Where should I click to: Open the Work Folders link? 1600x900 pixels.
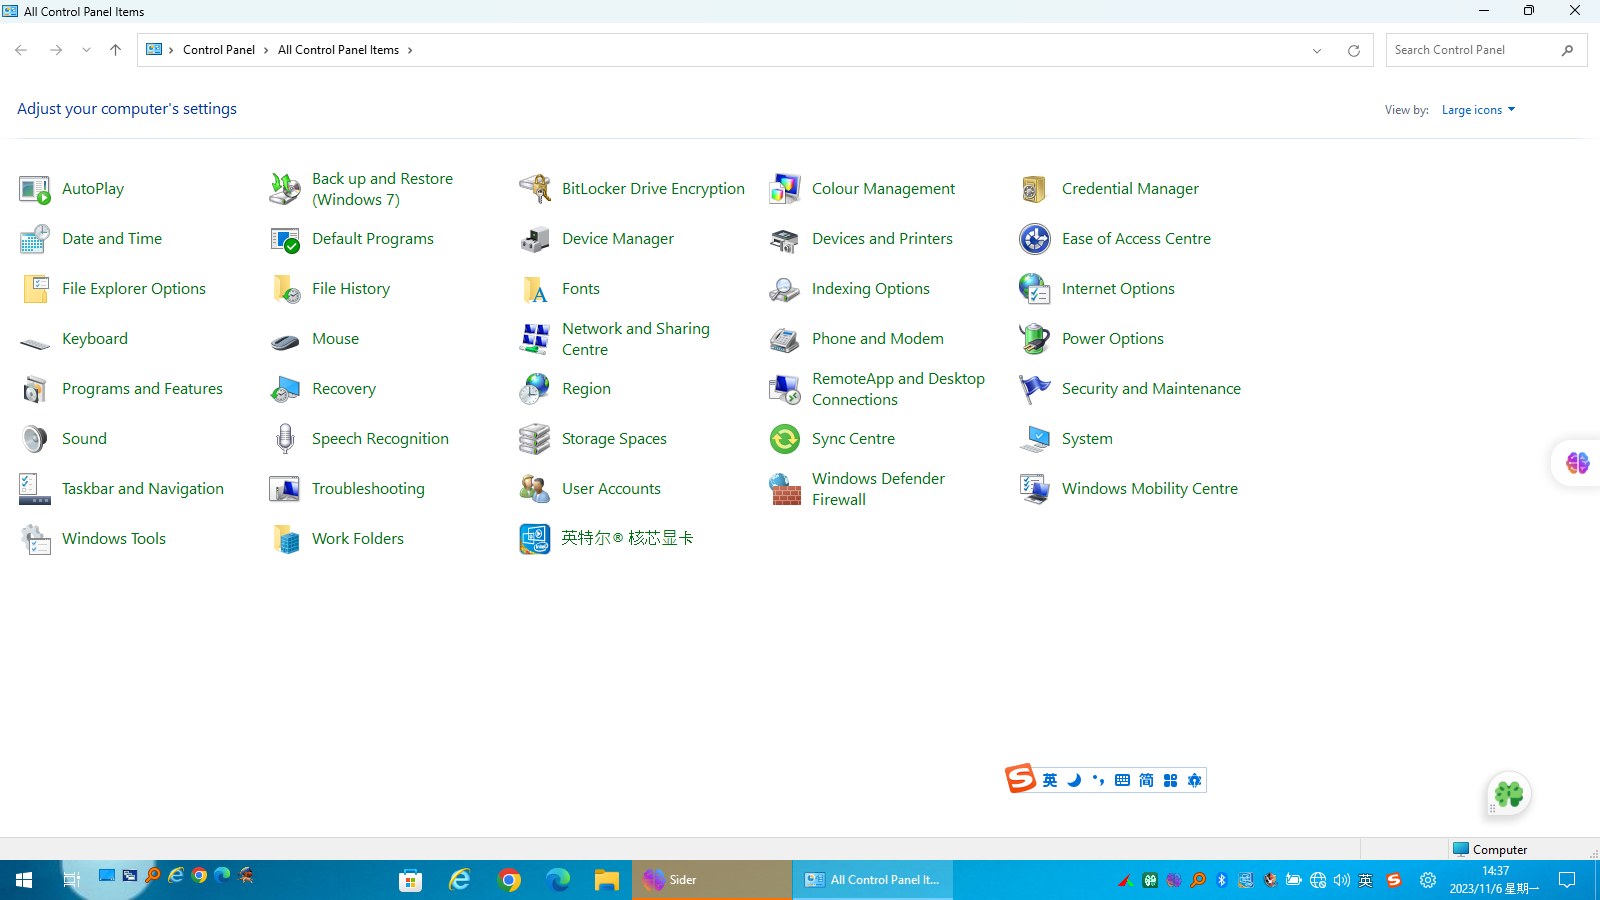358,539
